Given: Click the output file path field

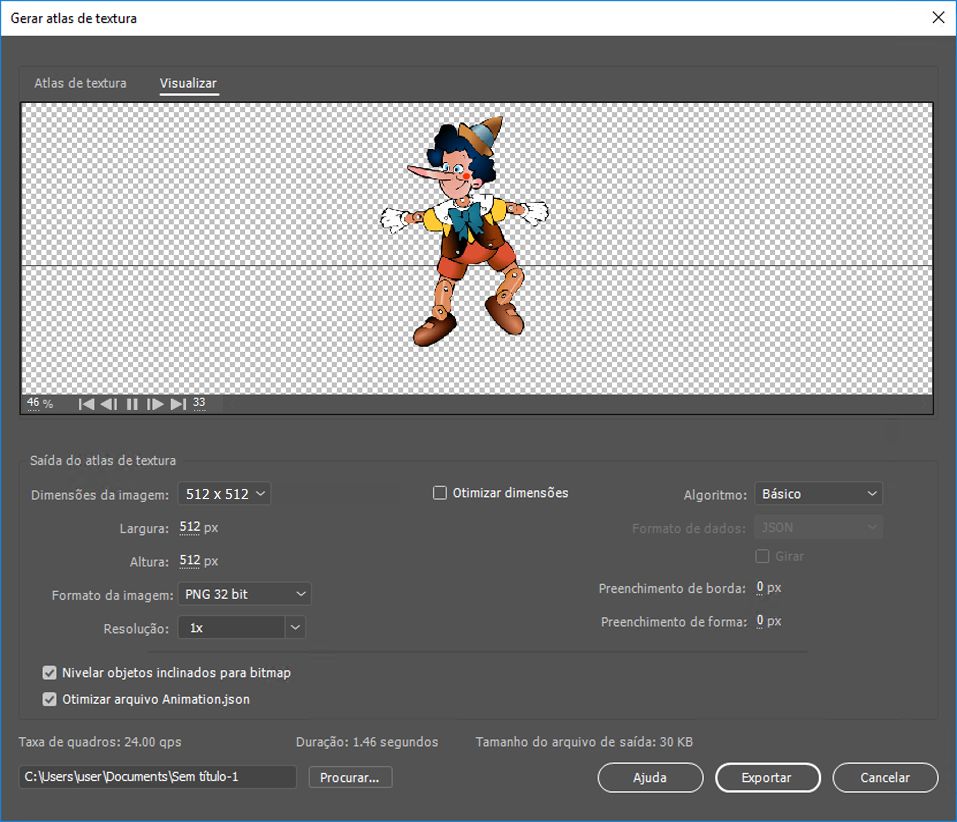Looking at the screenshot, I should [x=157, y=777].
